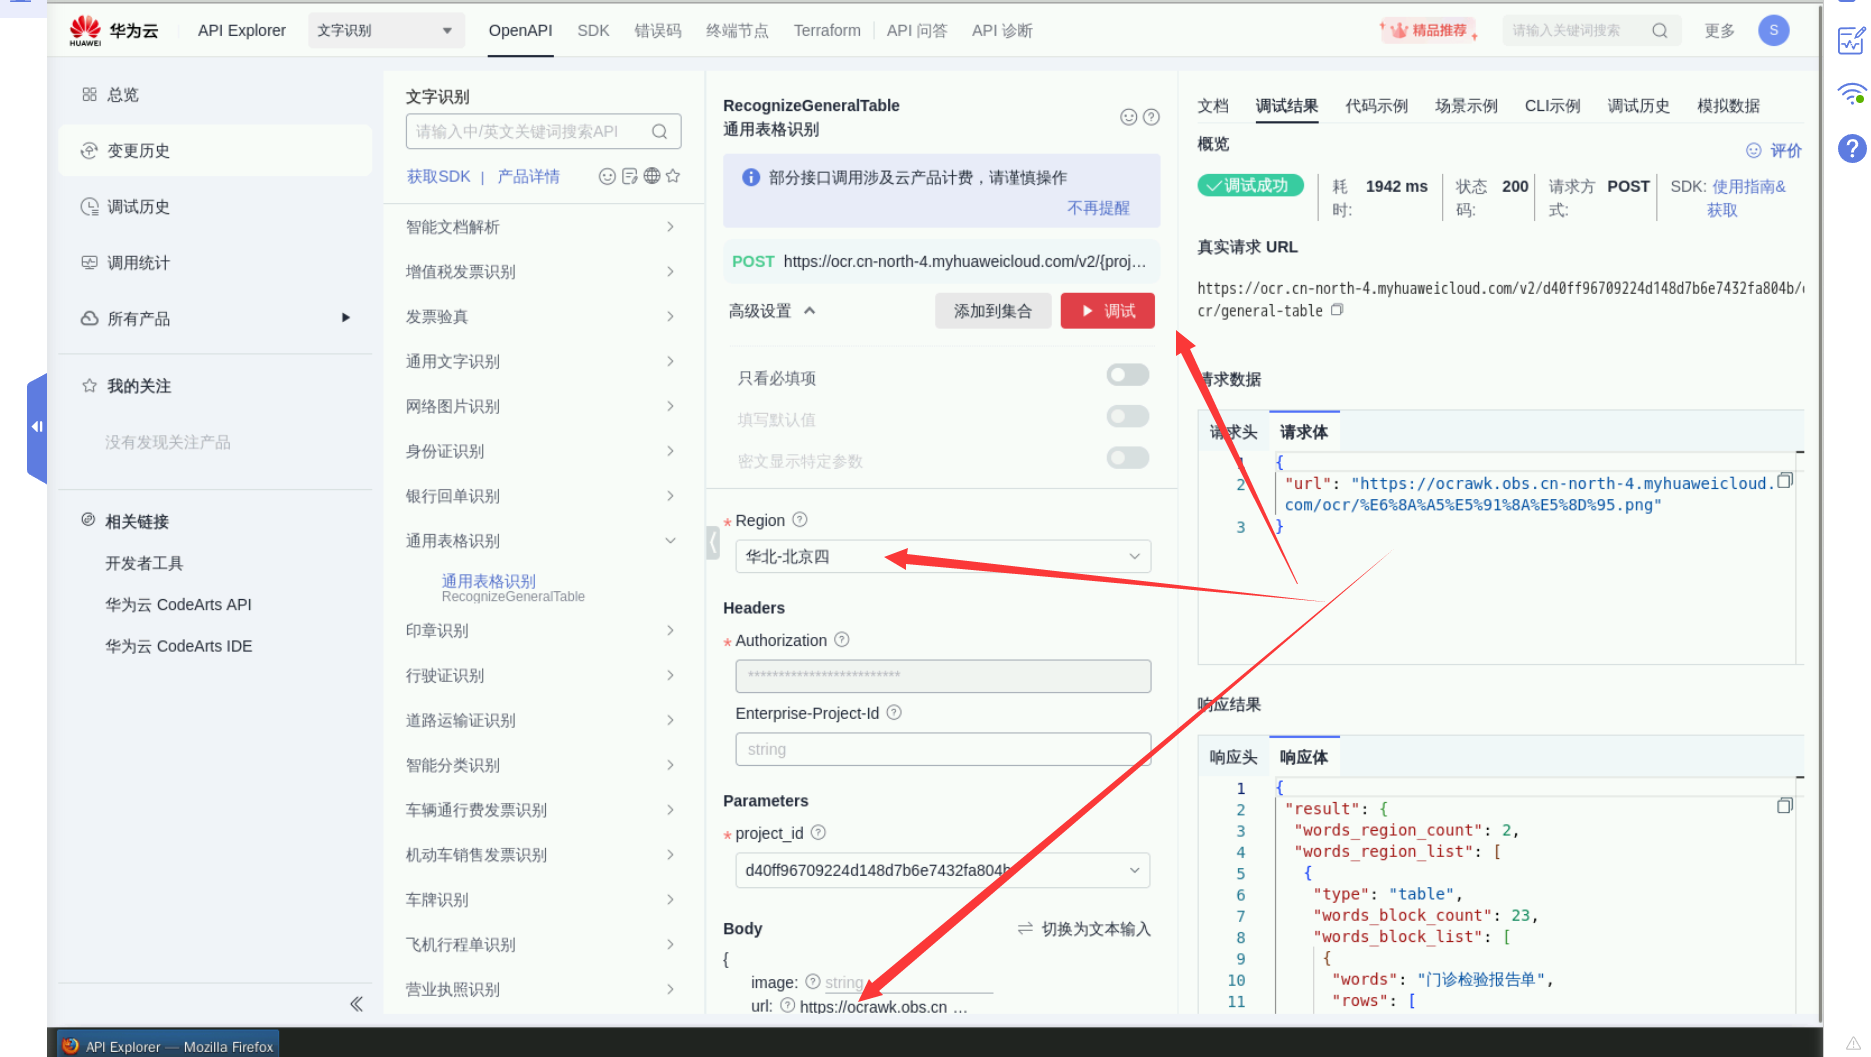Click the star favorite icon under API search
1871x1057 pixels.
673,176
